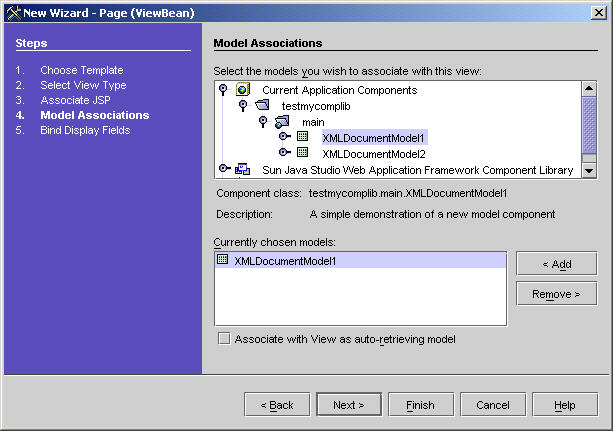613x431 pixels.
Task: Collapse the testmycomplib tree node
Action: tap(243, 106)
